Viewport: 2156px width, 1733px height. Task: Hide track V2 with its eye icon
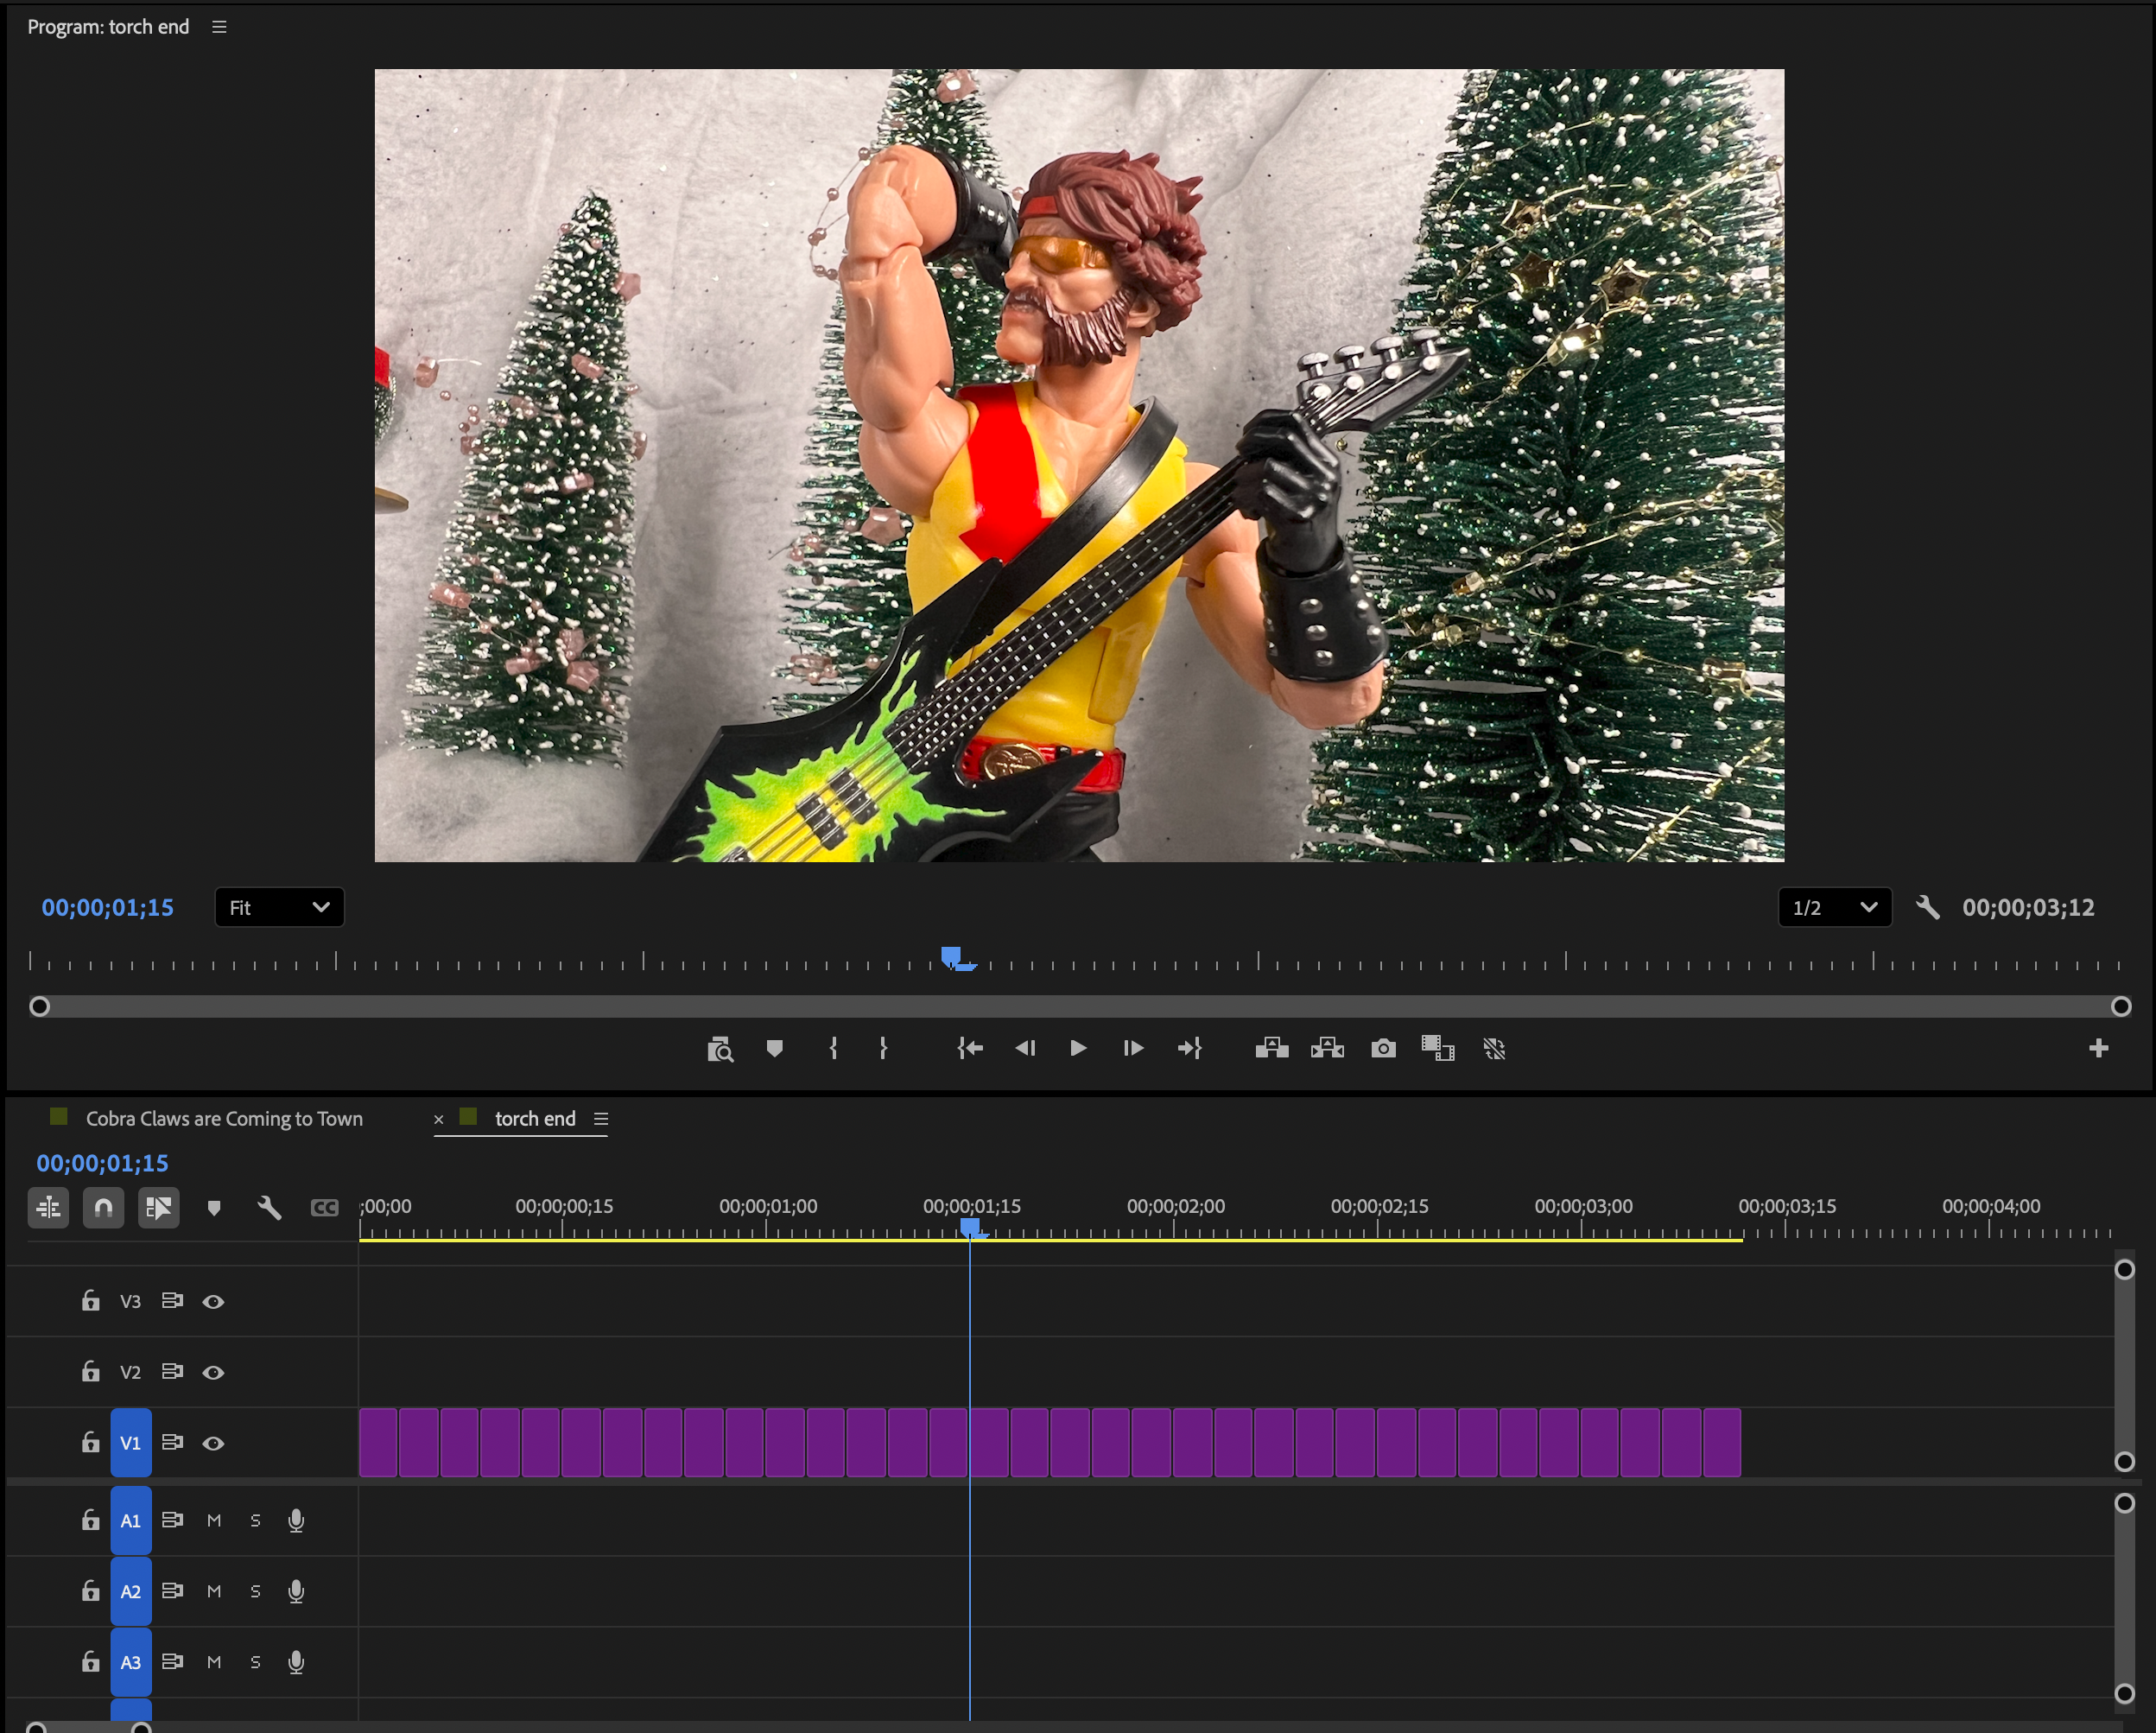tap(213, 1372)
